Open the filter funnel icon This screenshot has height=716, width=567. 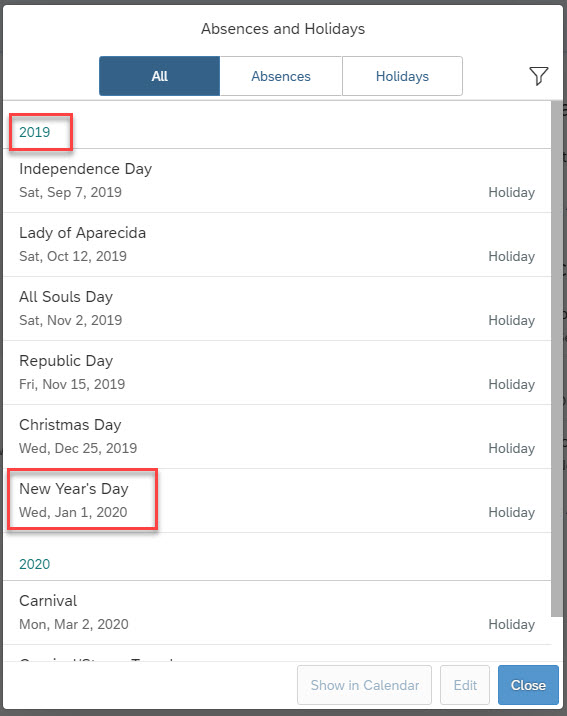(539, 76)
